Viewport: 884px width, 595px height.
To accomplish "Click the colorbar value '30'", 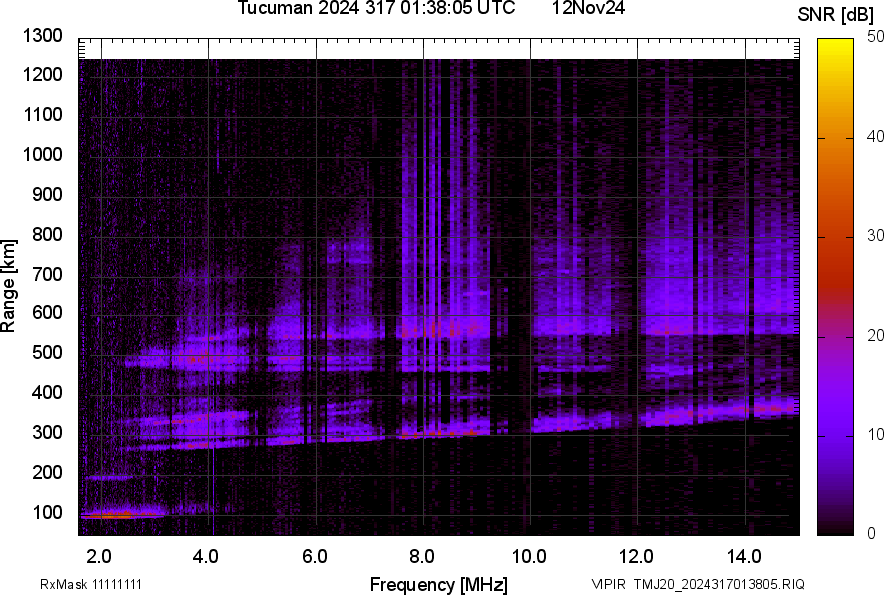I will coord(875,236).
